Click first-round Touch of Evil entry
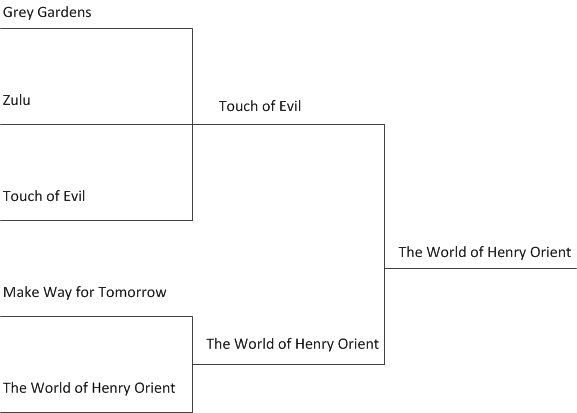Image resolution: width=577 pixels, height=413 pixels. point(44,196)
